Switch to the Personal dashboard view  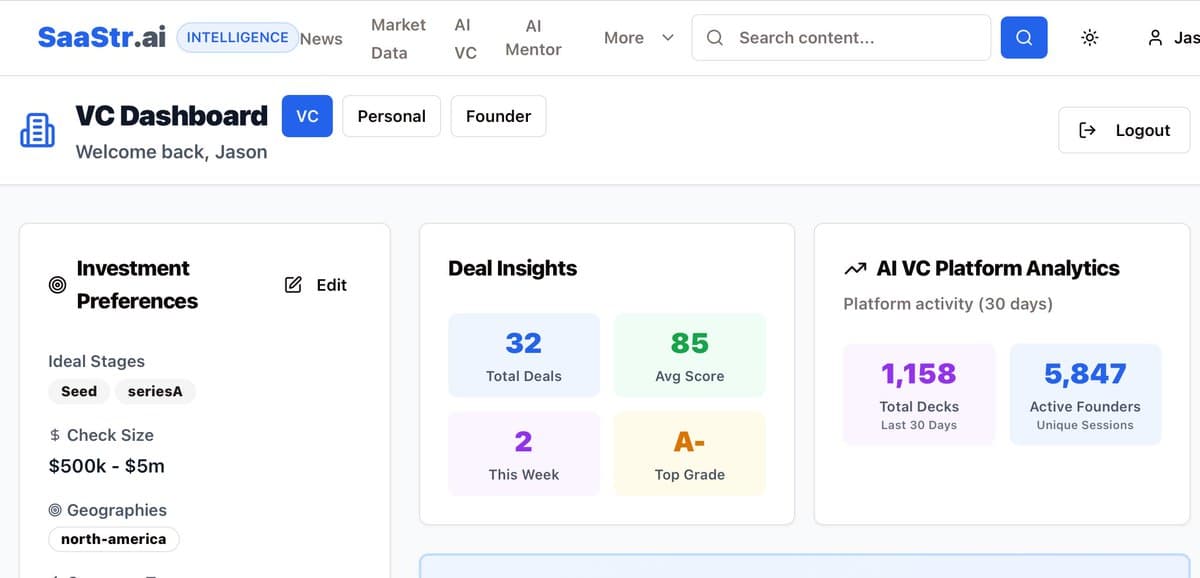click(391, 116)
